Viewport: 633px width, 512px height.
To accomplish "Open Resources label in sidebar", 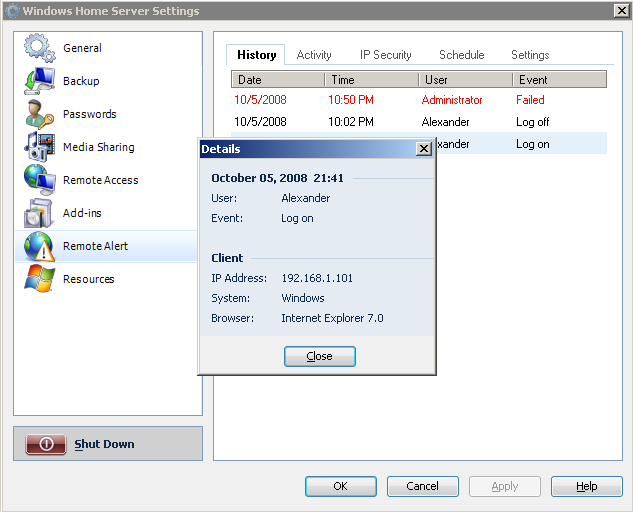I will coord(88,279).
